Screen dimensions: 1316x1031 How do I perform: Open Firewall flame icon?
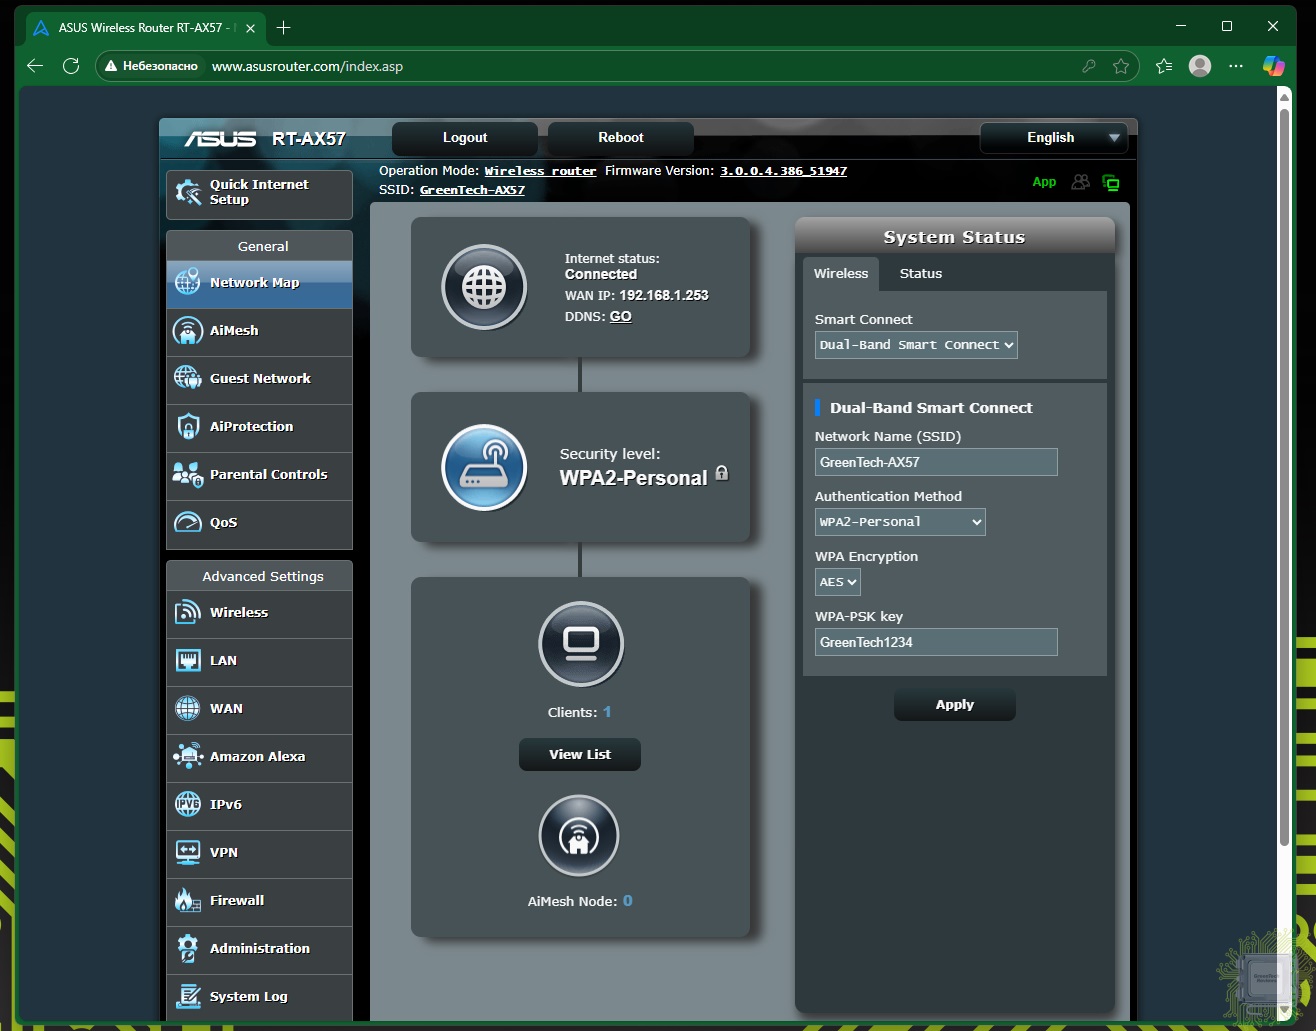(188, 900)
